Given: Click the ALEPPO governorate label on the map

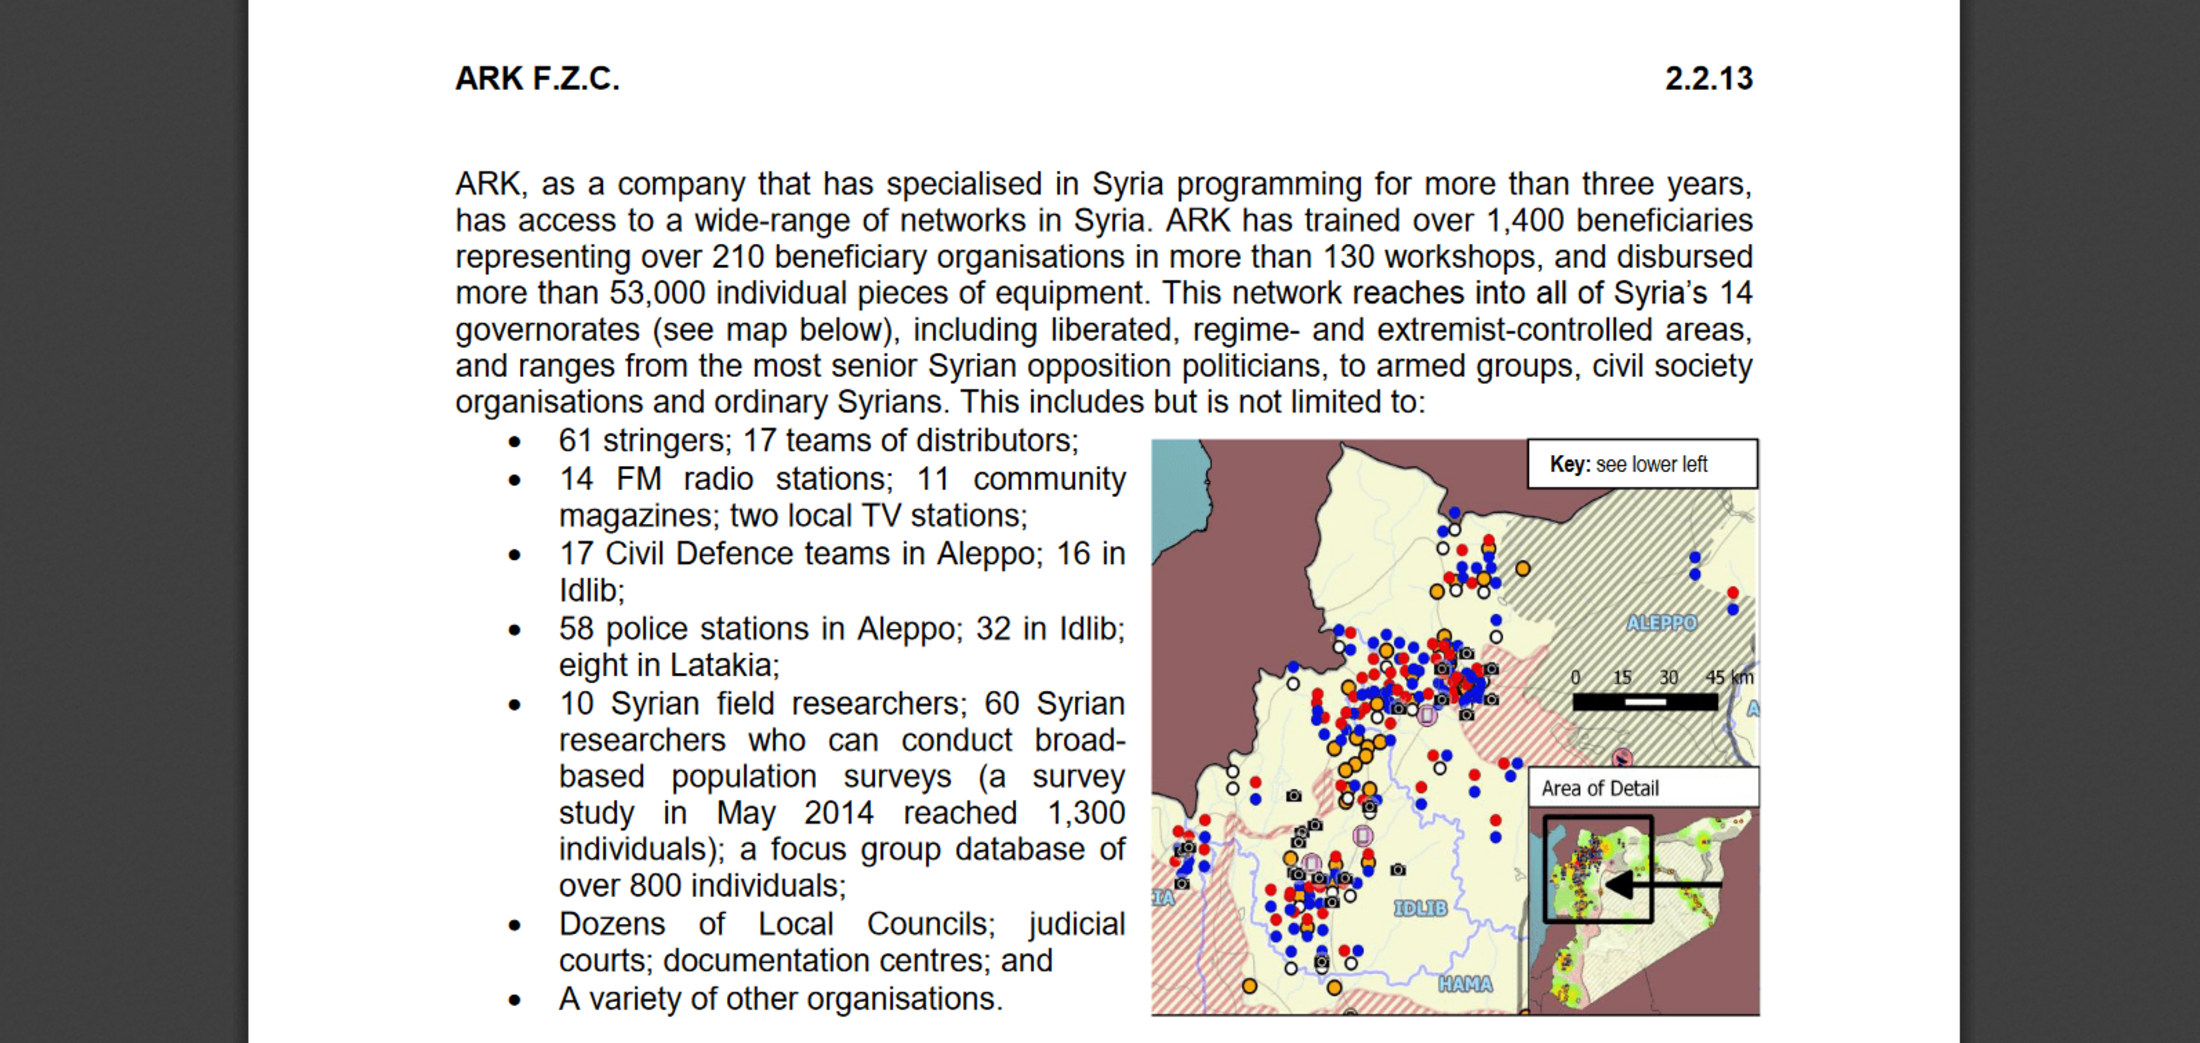Looking at the screenshot, I should [1661, 623].
